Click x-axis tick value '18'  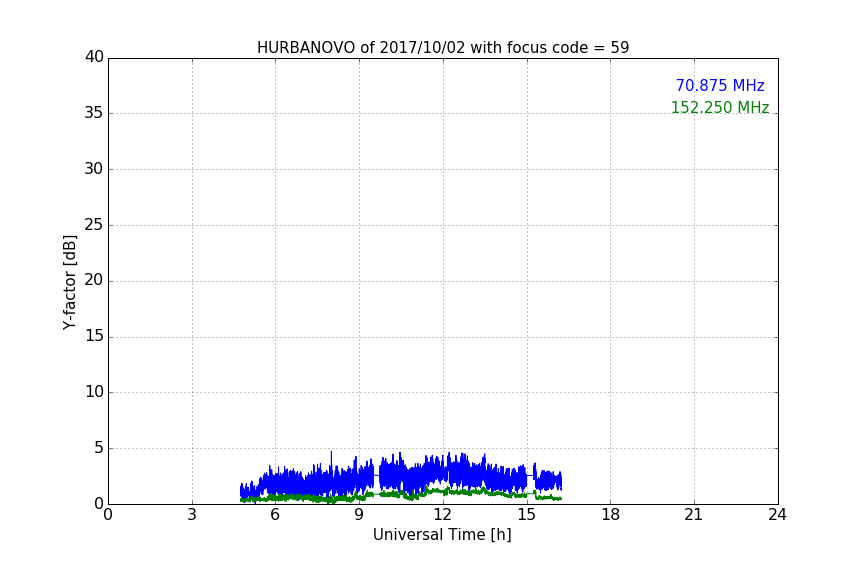click(x=611, y=515)
